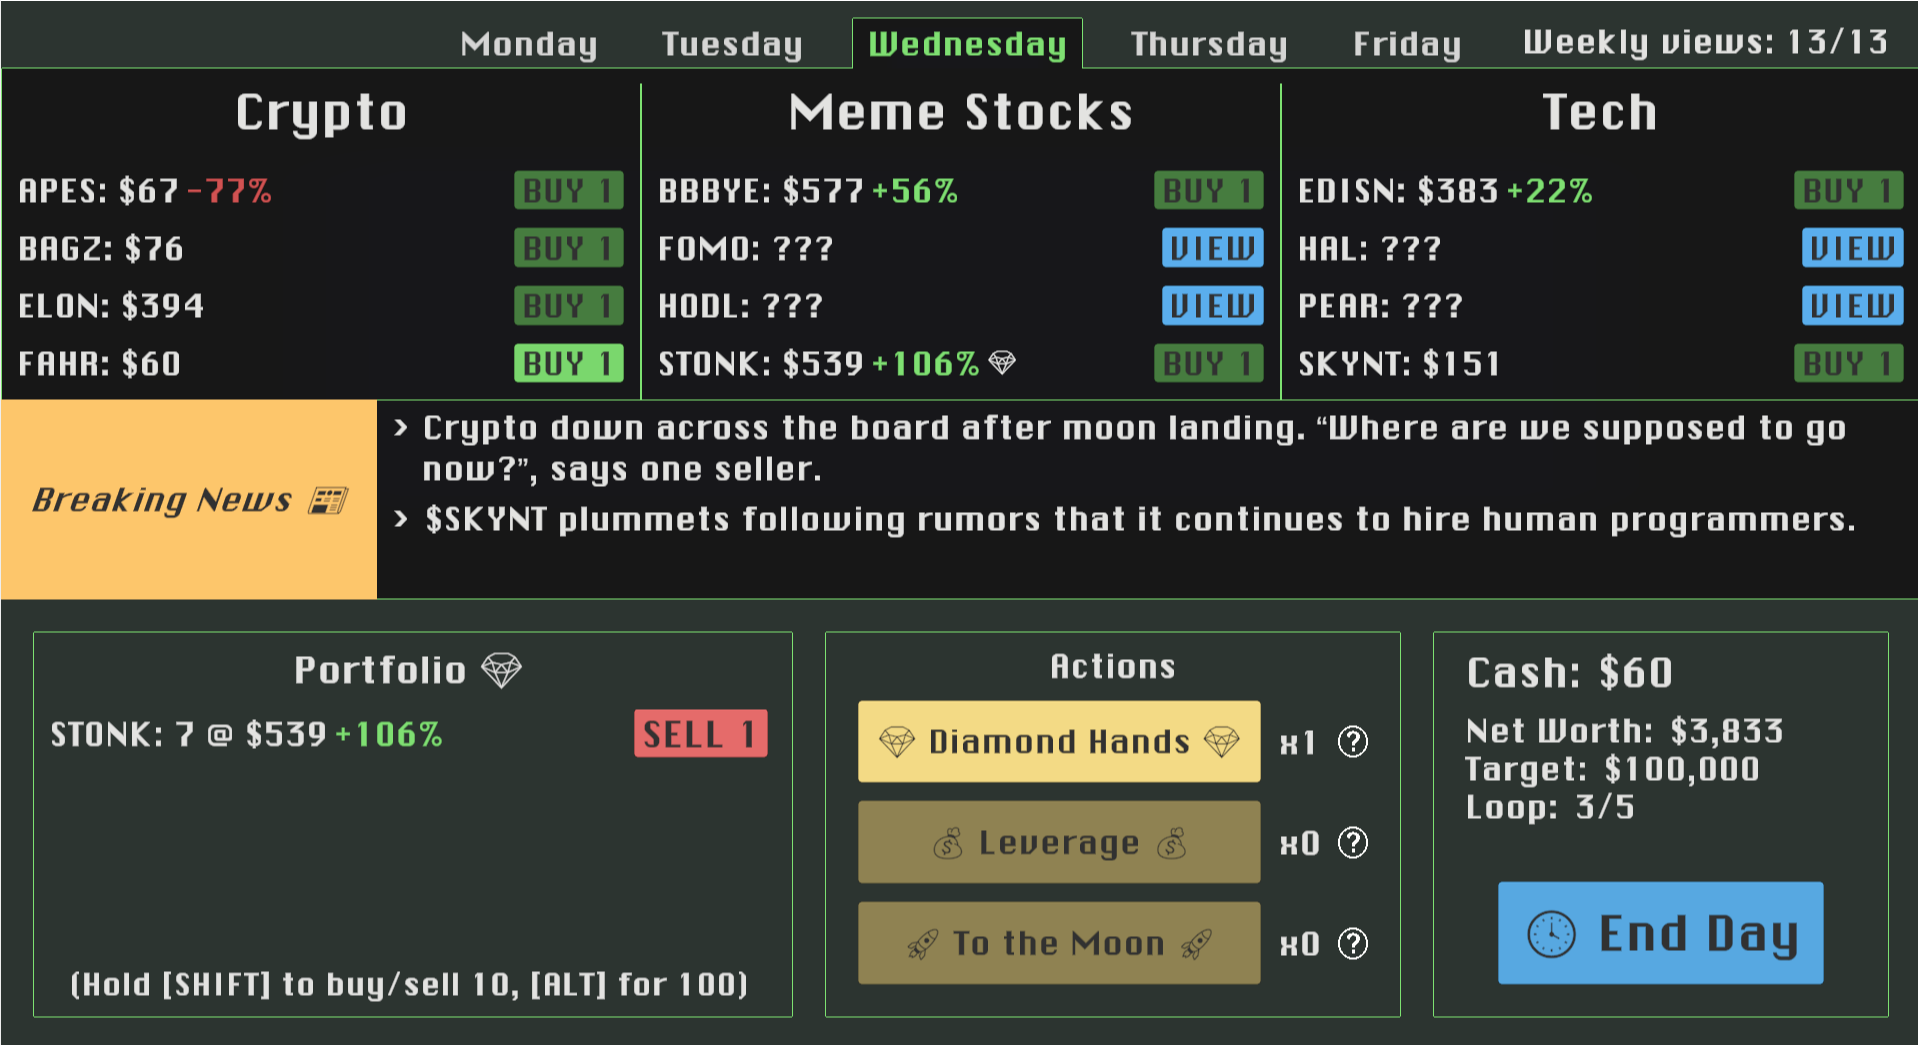The image size is (1918, 1045).
Task: Open the Thursday tab
Action: click(1208, 44)
